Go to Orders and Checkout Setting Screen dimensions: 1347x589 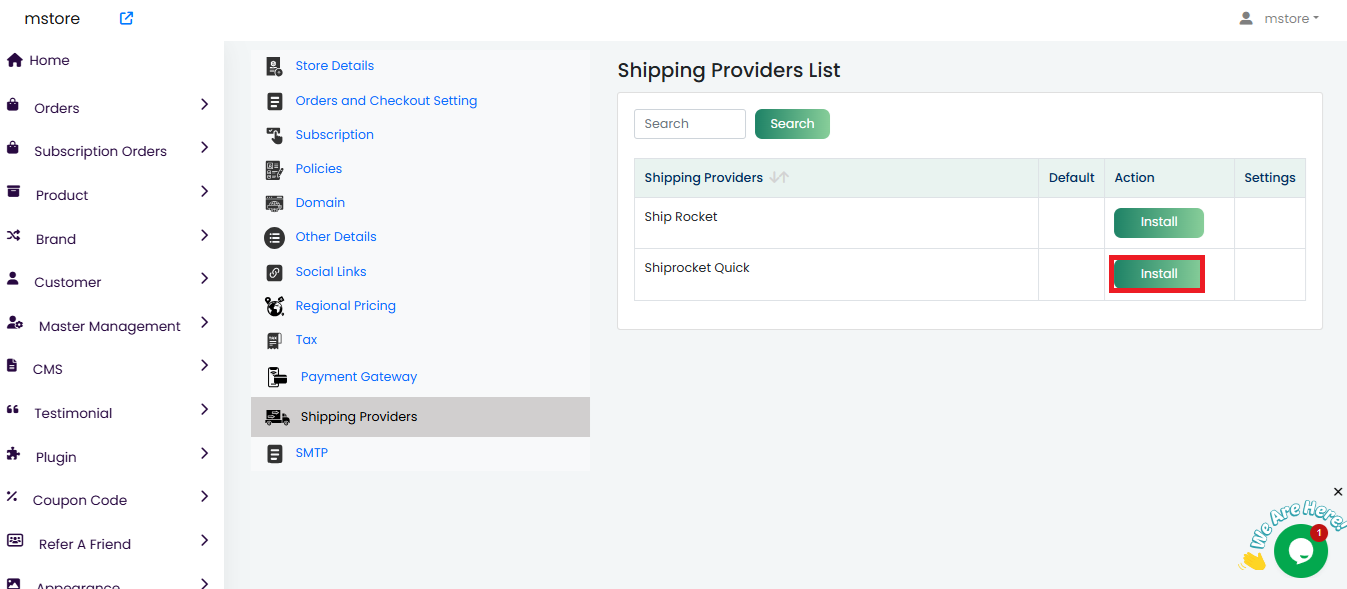coord(386,101)
